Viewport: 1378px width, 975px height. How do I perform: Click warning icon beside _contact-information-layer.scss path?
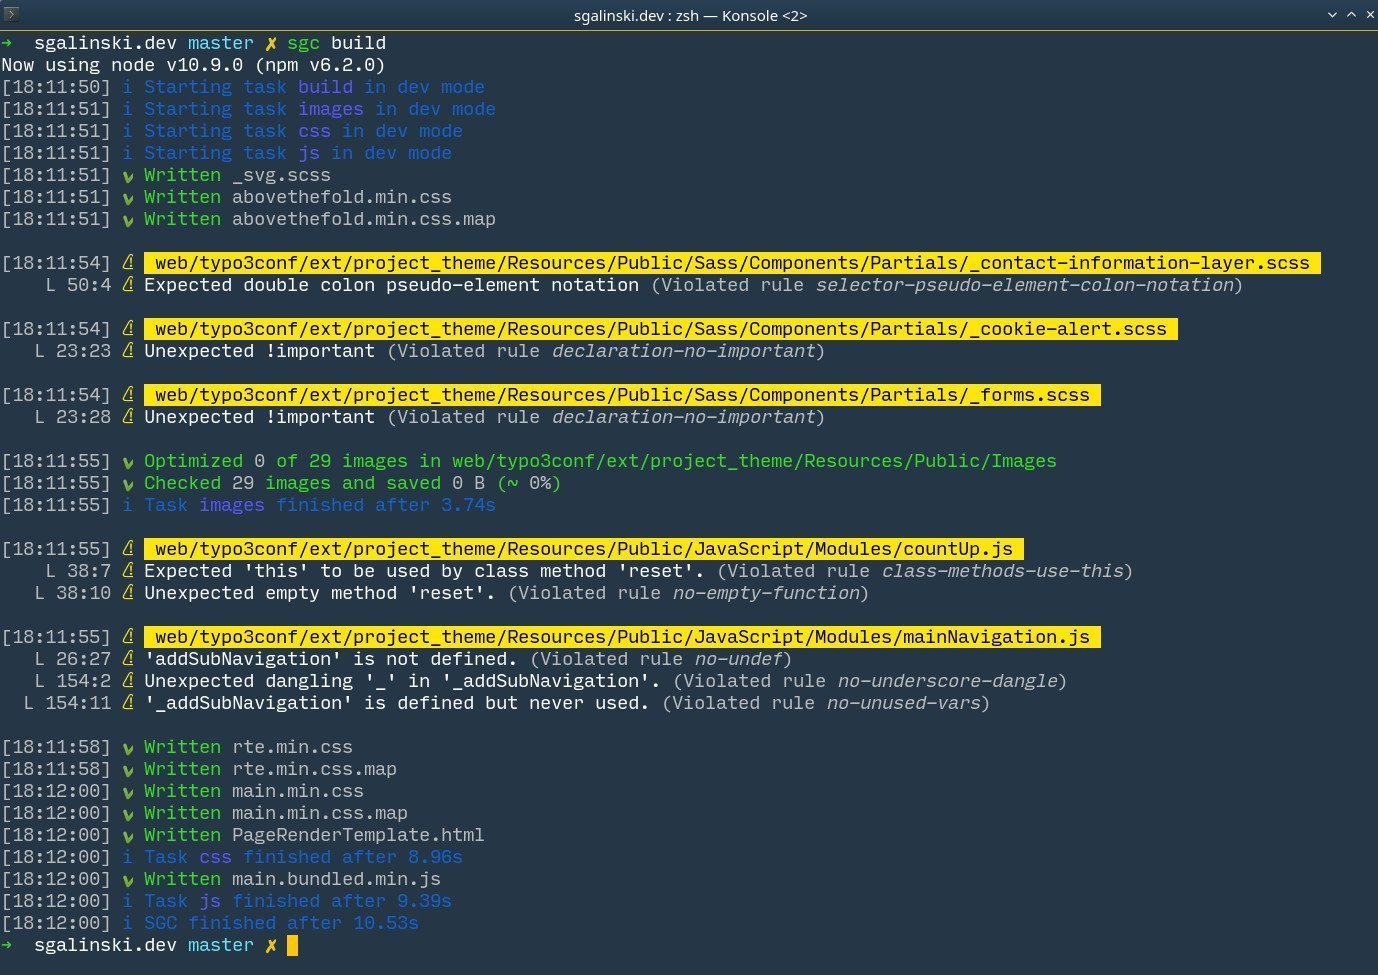pos(128,263)
